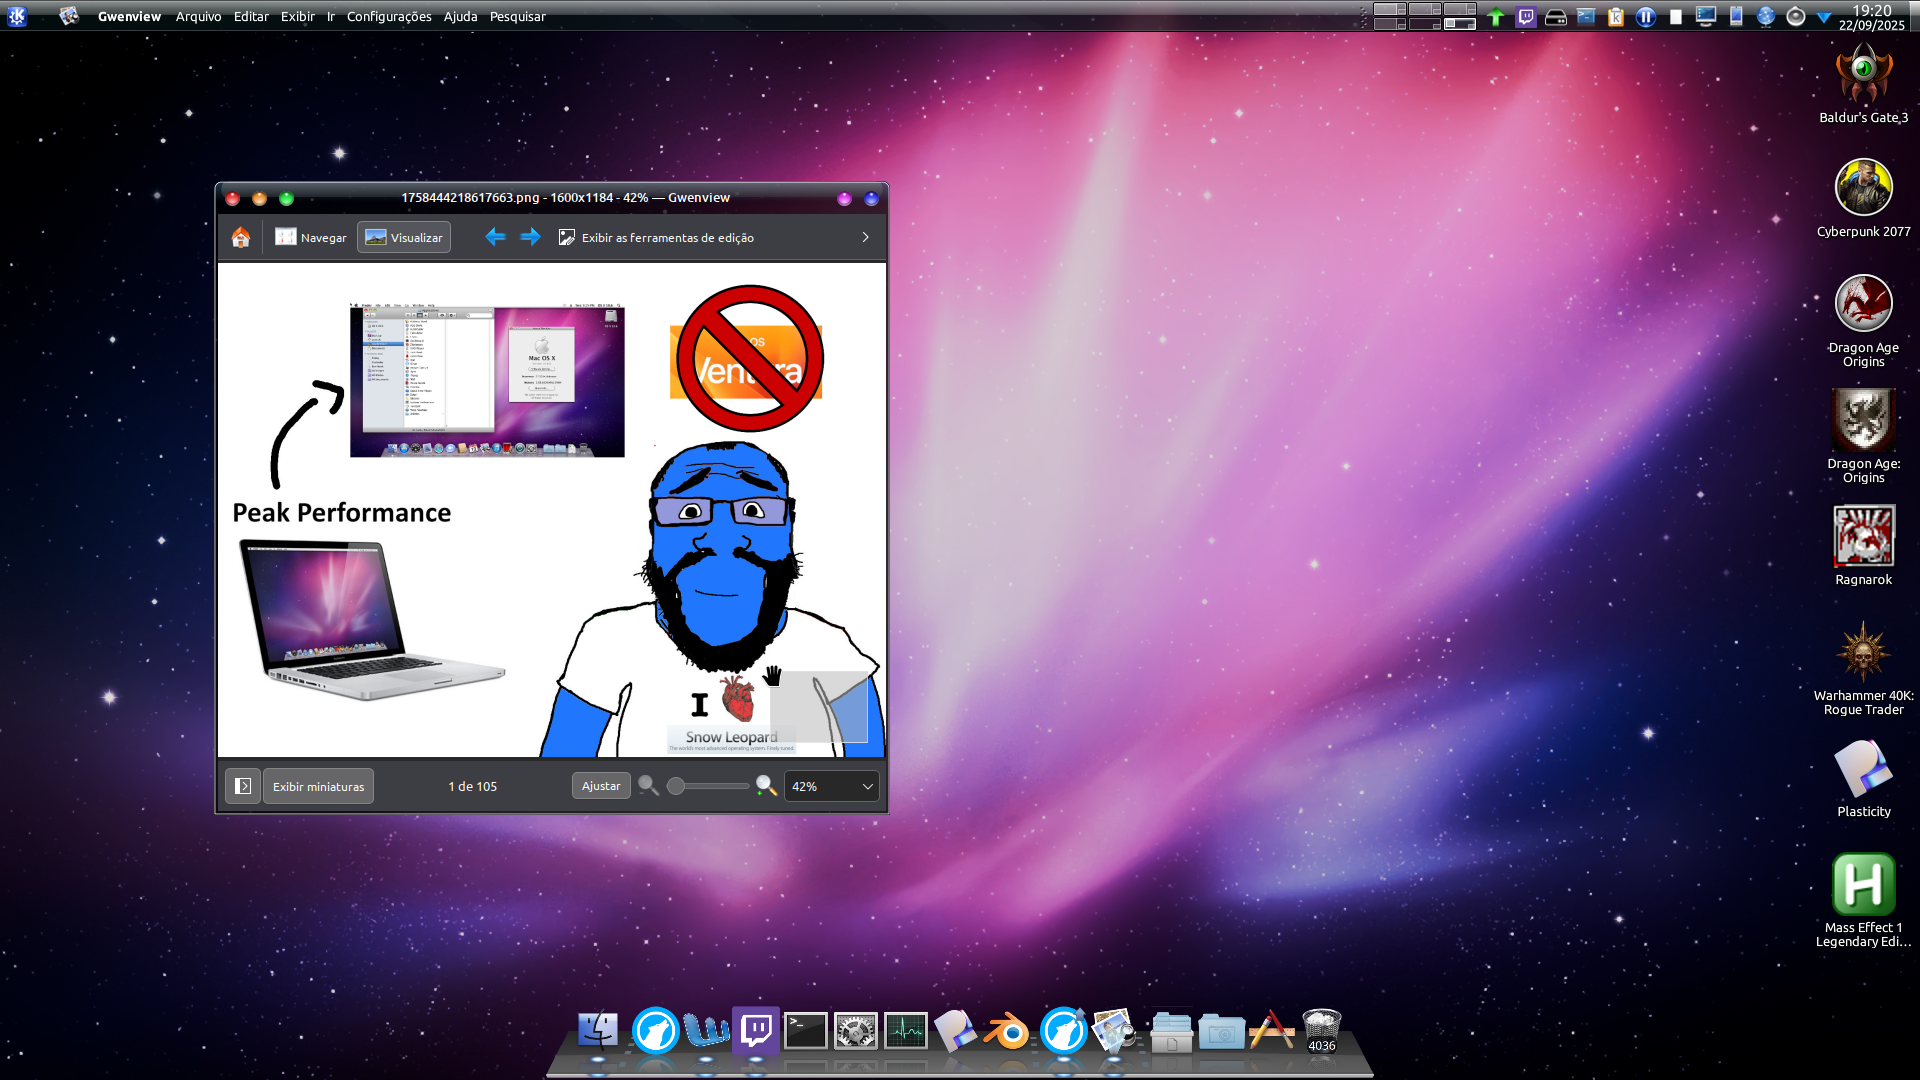Open the Ajuda menu

[461, 16]
